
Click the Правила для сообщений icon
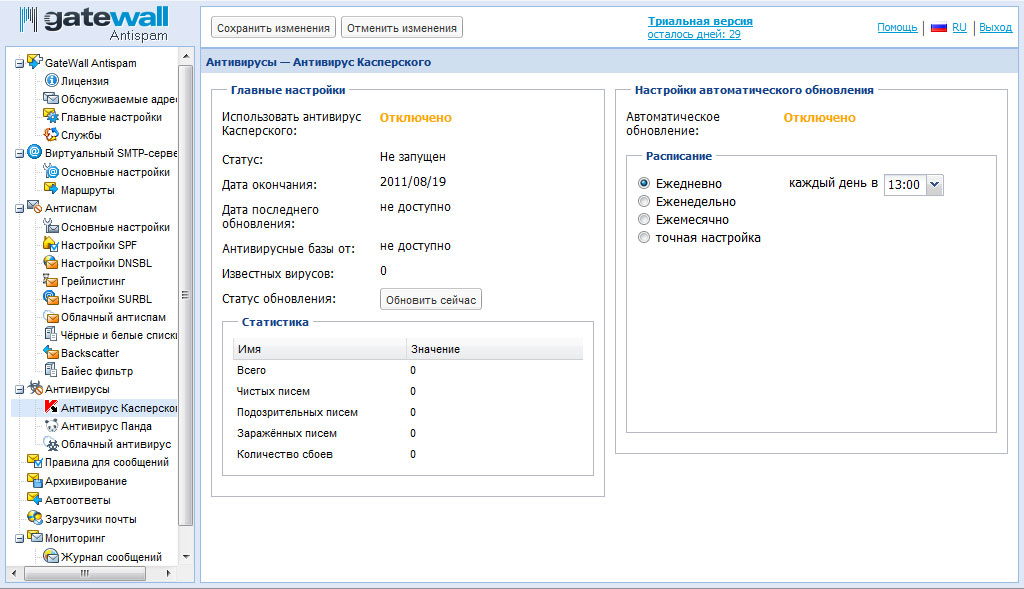[x=35, y=461]
